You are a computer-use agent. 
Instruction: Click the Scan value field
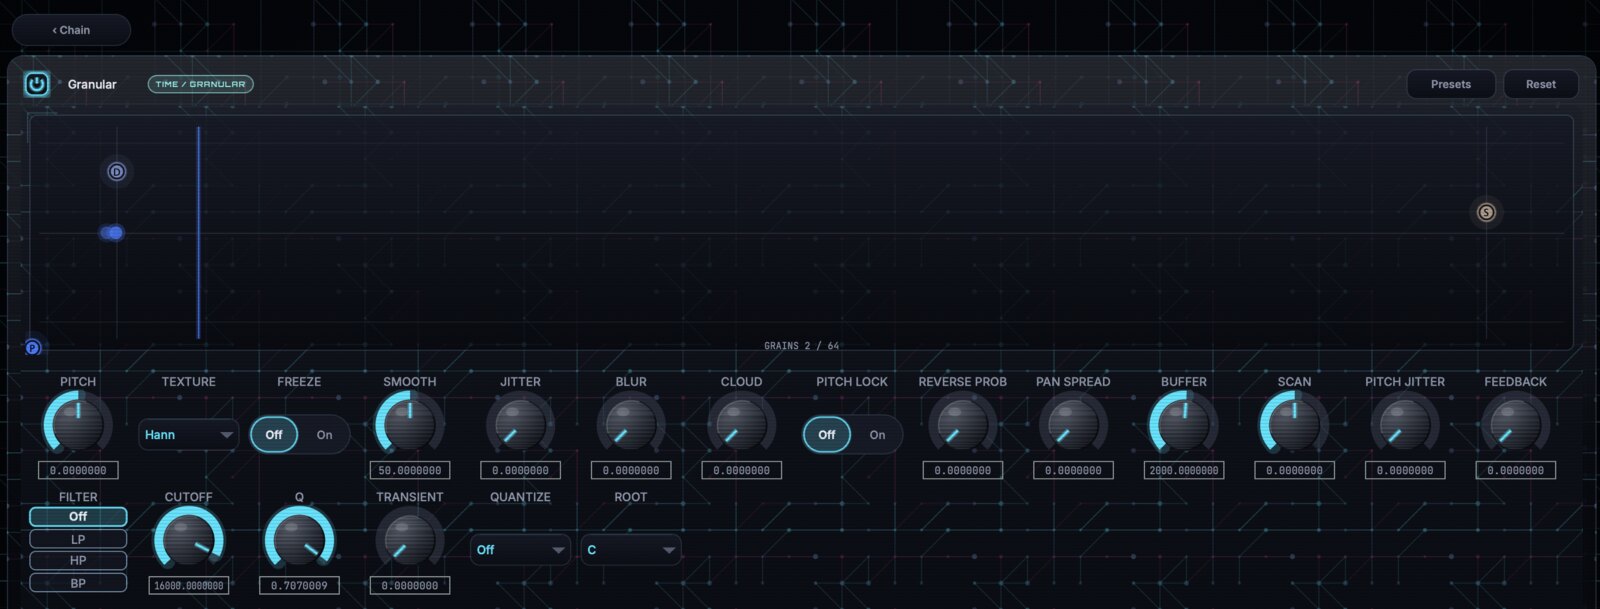click(x=1294, y=470)
